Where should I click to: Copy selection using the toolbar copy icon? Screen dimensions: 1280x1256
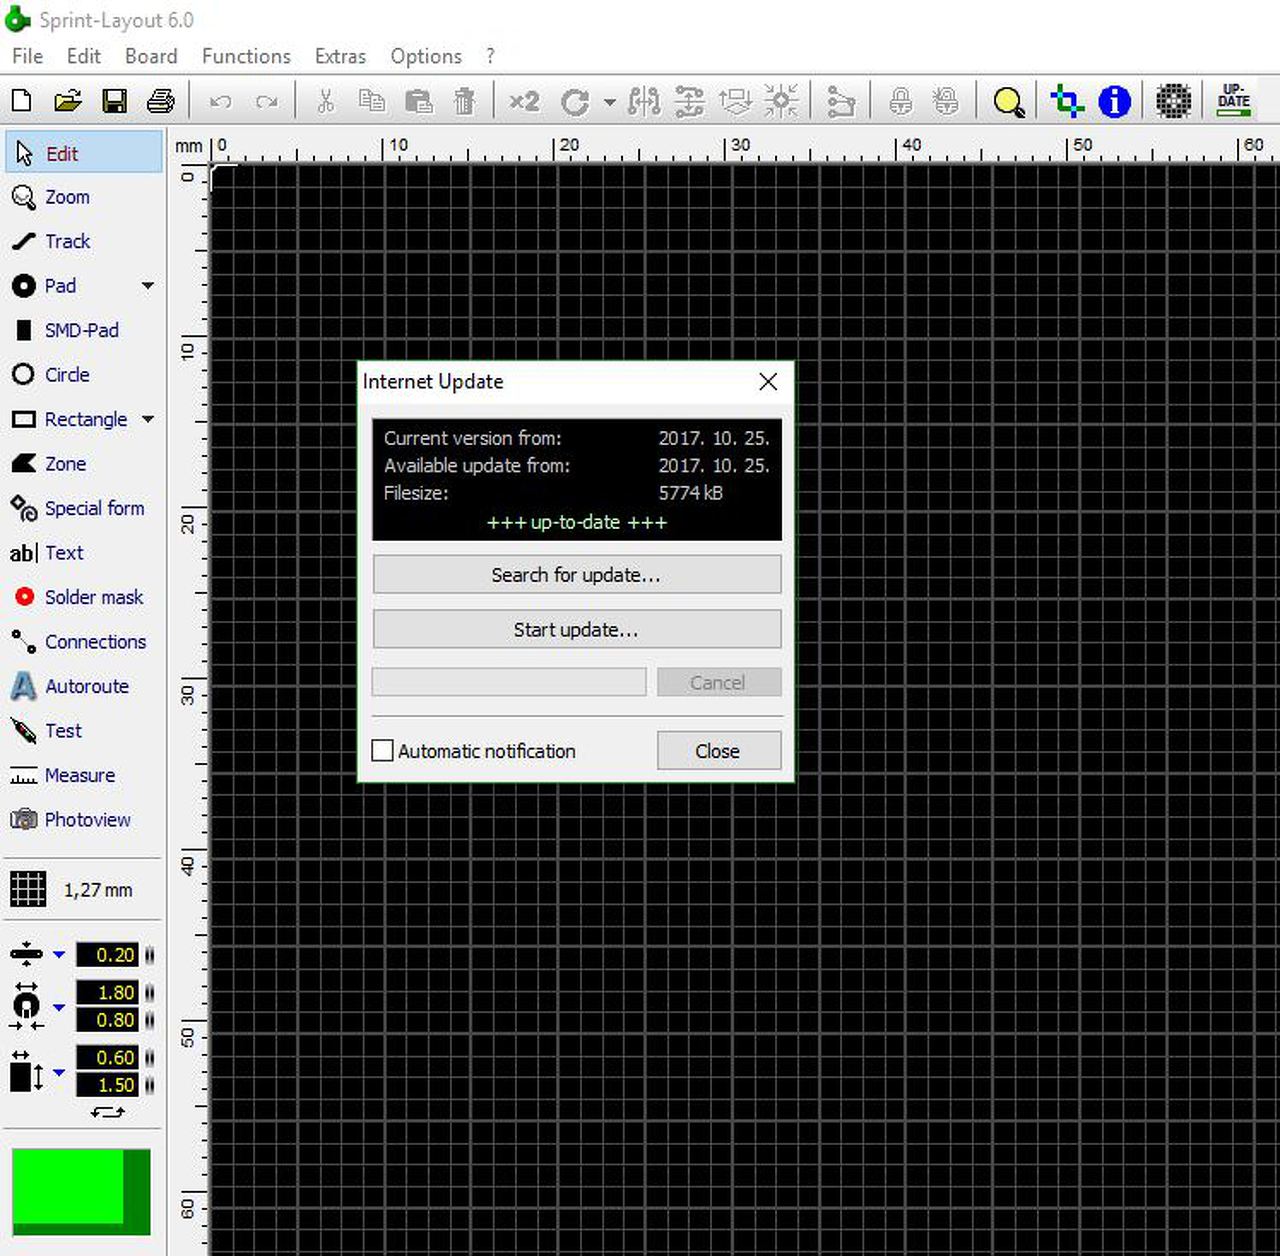(372, 101)
